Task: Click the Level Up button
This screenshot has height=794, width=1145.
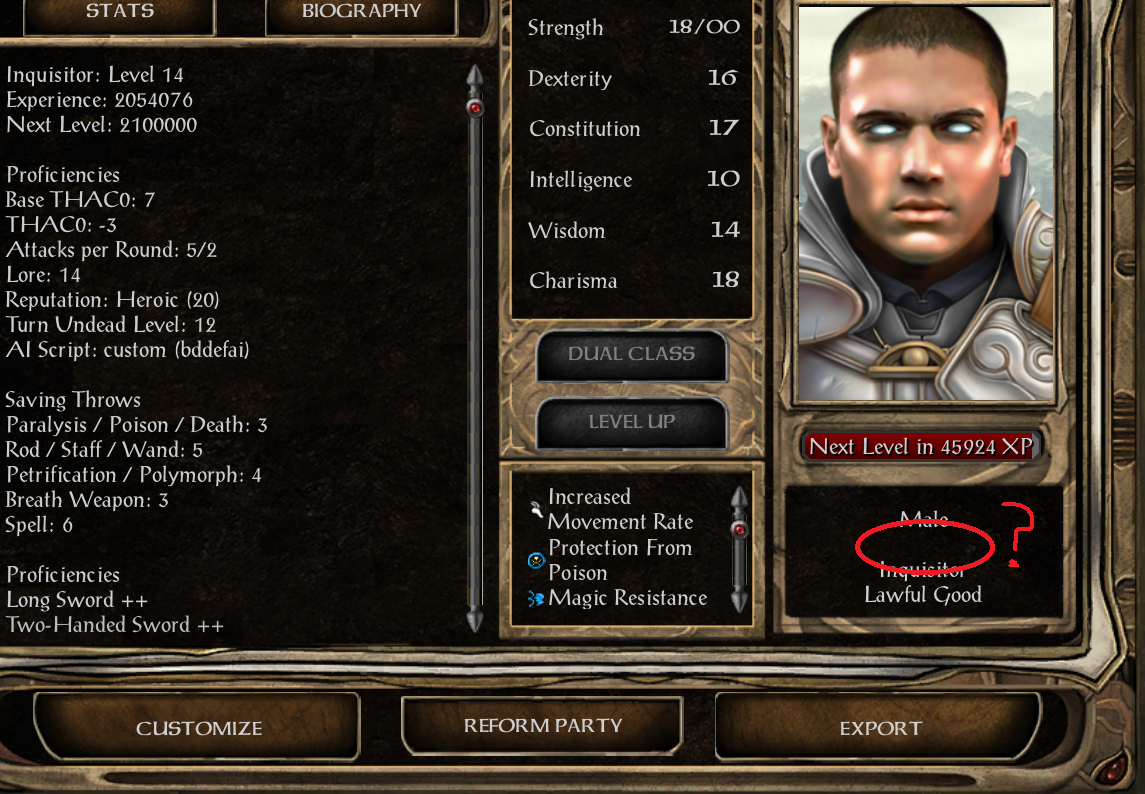Action: click(x=632, y=422)
